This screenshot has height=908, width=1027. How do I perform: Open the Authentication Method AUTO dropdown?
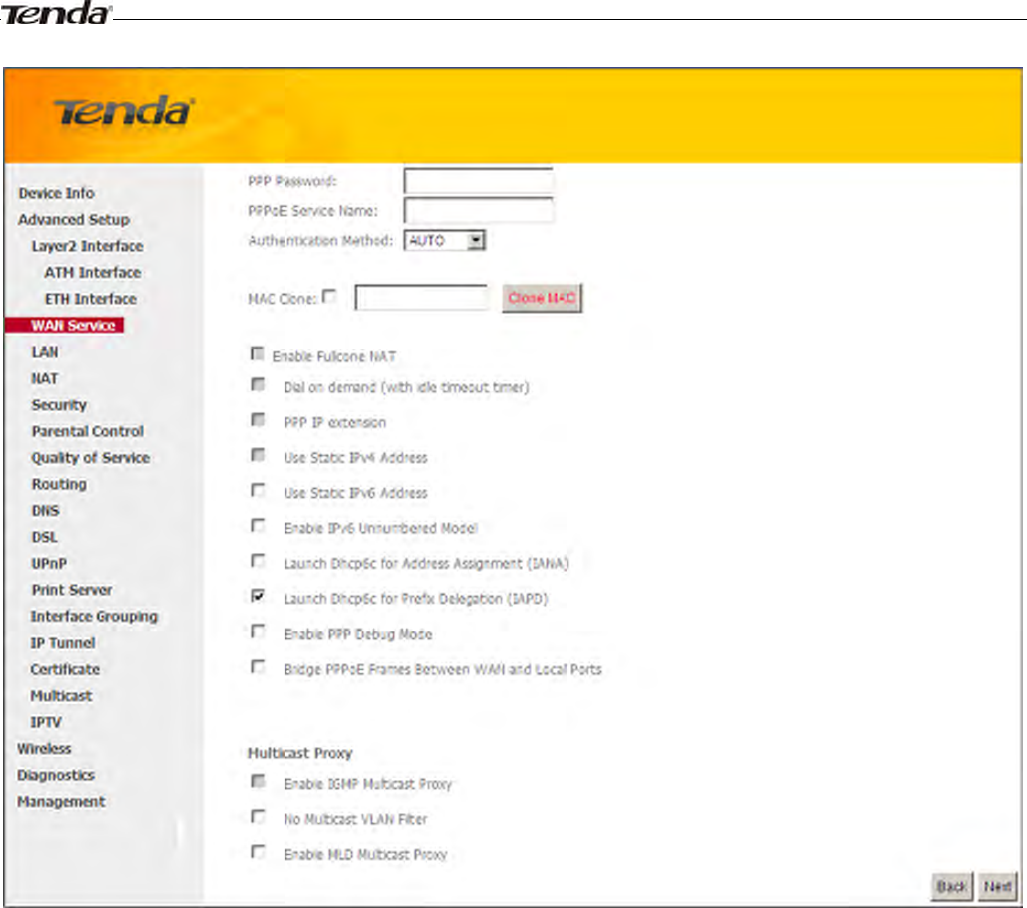click(445, 240)
